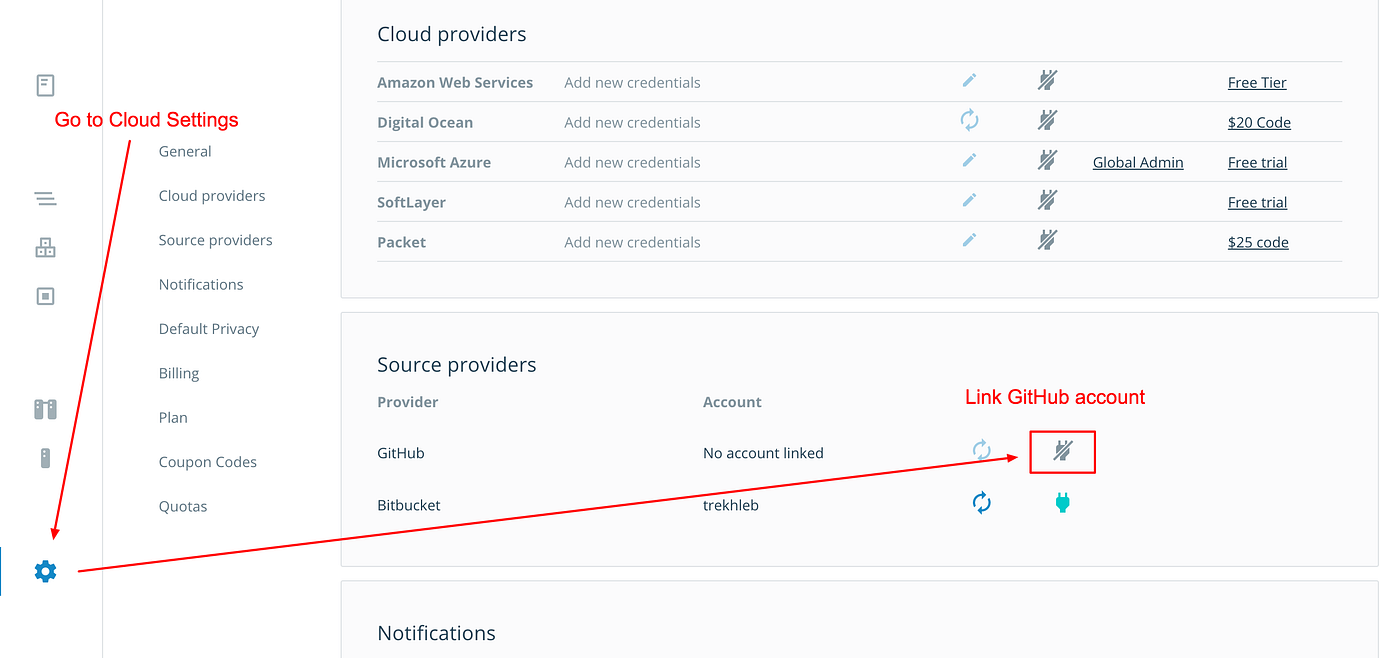This screenshot has width=1400, height=658.
Task: Click the Cloud providers section heading
Action: click(x=452, y=34)
